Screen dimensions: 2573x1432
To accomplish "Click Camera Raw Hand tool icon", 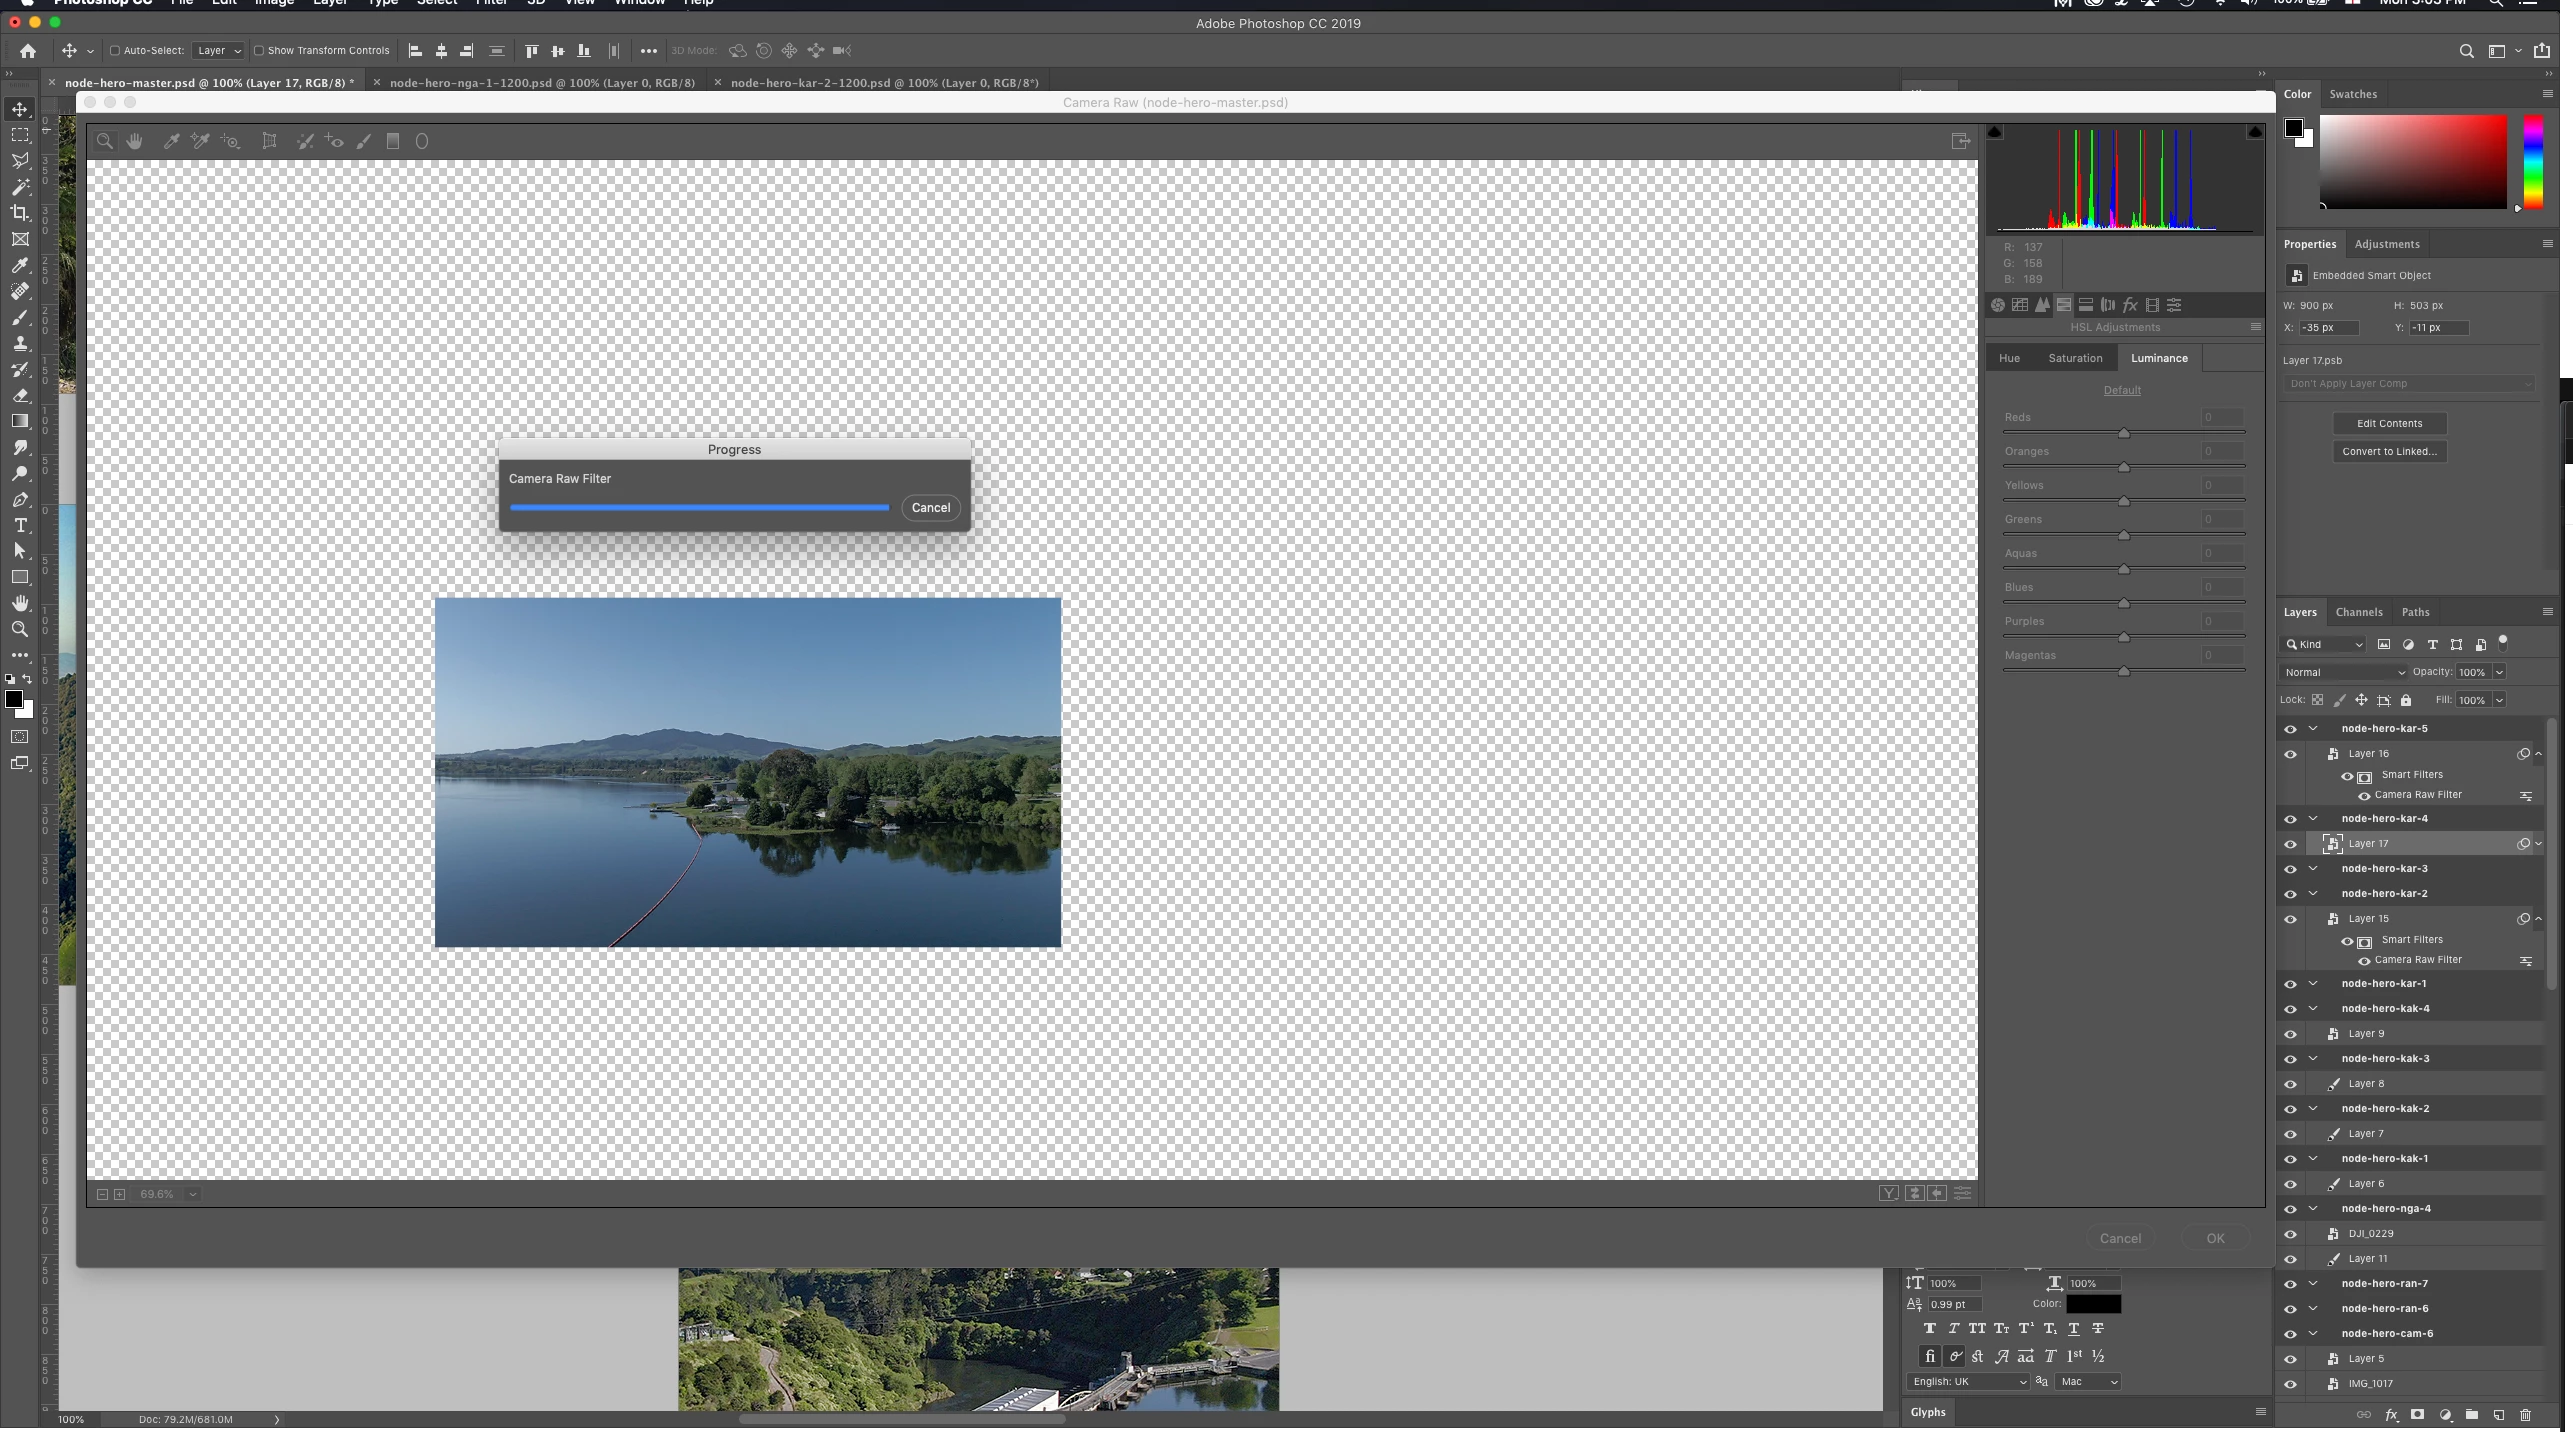I will (x=134, y=142).
